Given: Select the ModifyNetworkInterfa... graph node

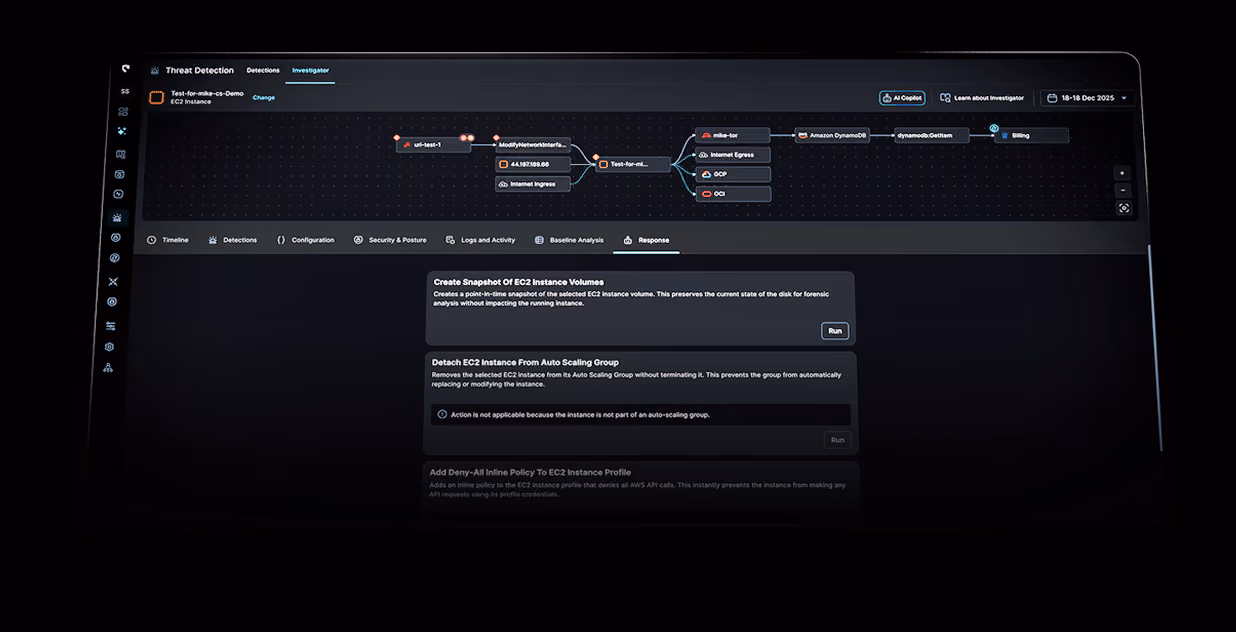Looking at the screenshot, I should [533, 145].
